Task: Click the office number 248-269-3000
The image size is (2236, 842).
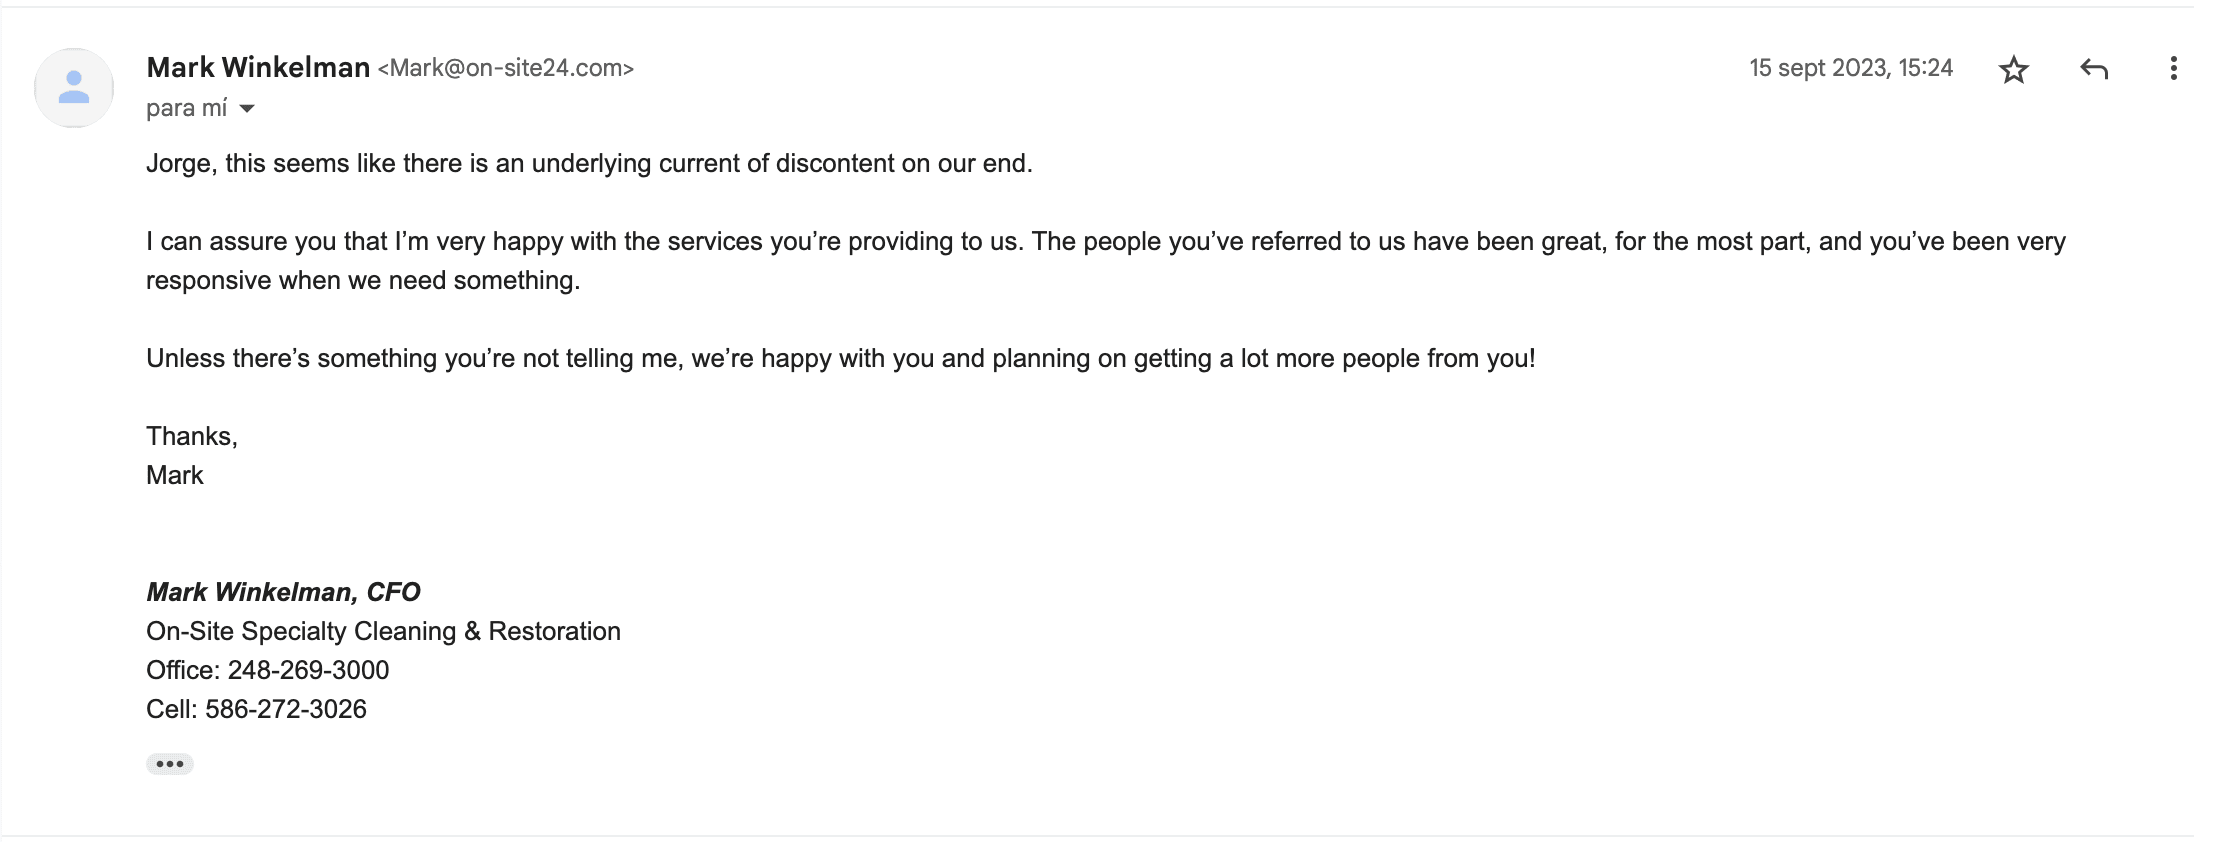Action: [x=308, y=670]
